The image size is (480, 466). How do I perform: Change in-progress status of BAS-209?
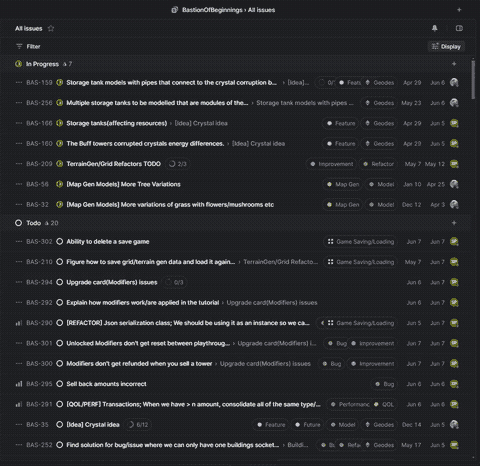(60, 164)
